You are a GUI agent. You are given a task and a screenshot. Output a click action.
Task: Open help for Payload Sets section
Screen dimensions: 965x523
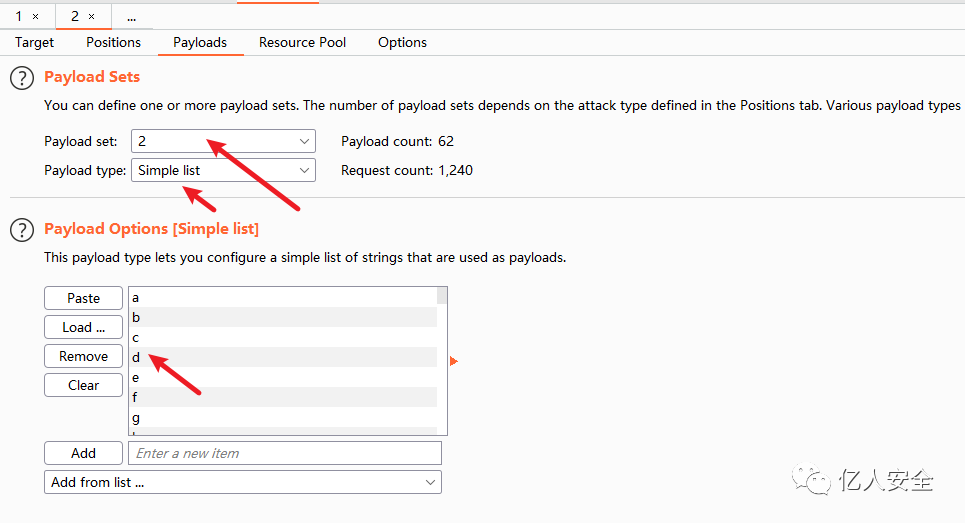pyautogui.click(x=22, y=78)
